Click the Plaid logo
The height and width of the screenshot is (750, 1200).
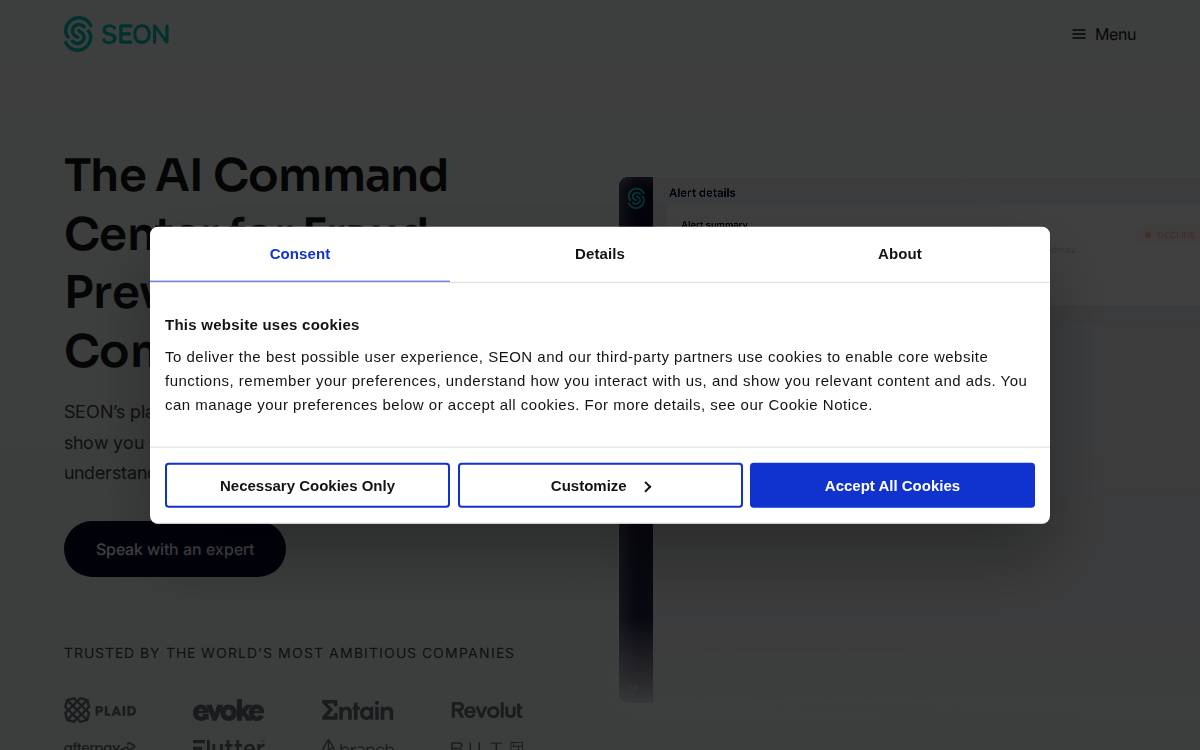pyautogui.click(x=100, y=710)
